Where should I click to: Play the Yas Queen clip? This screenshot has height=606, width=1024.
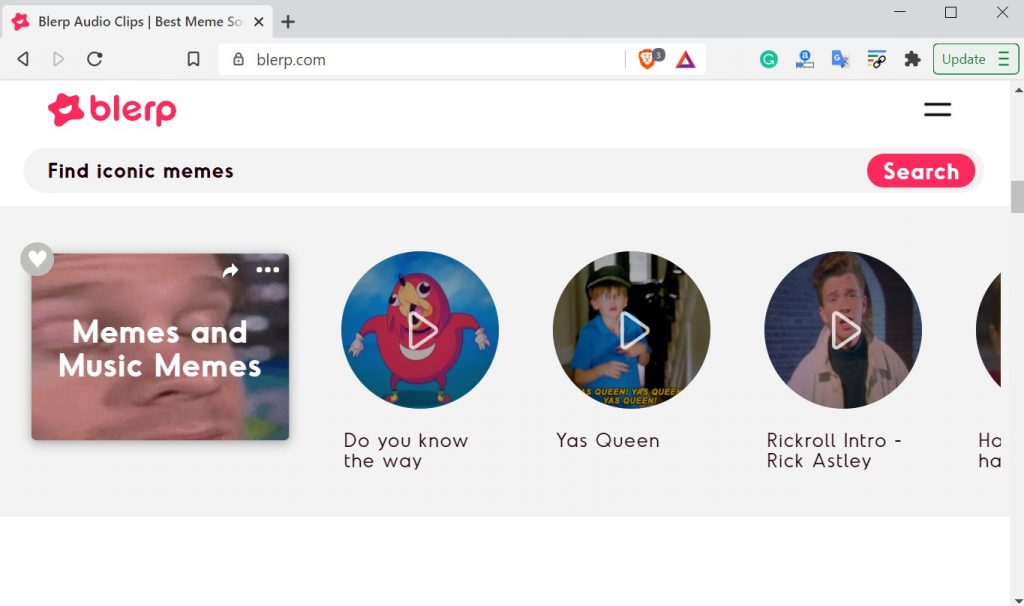coord(632,330)
